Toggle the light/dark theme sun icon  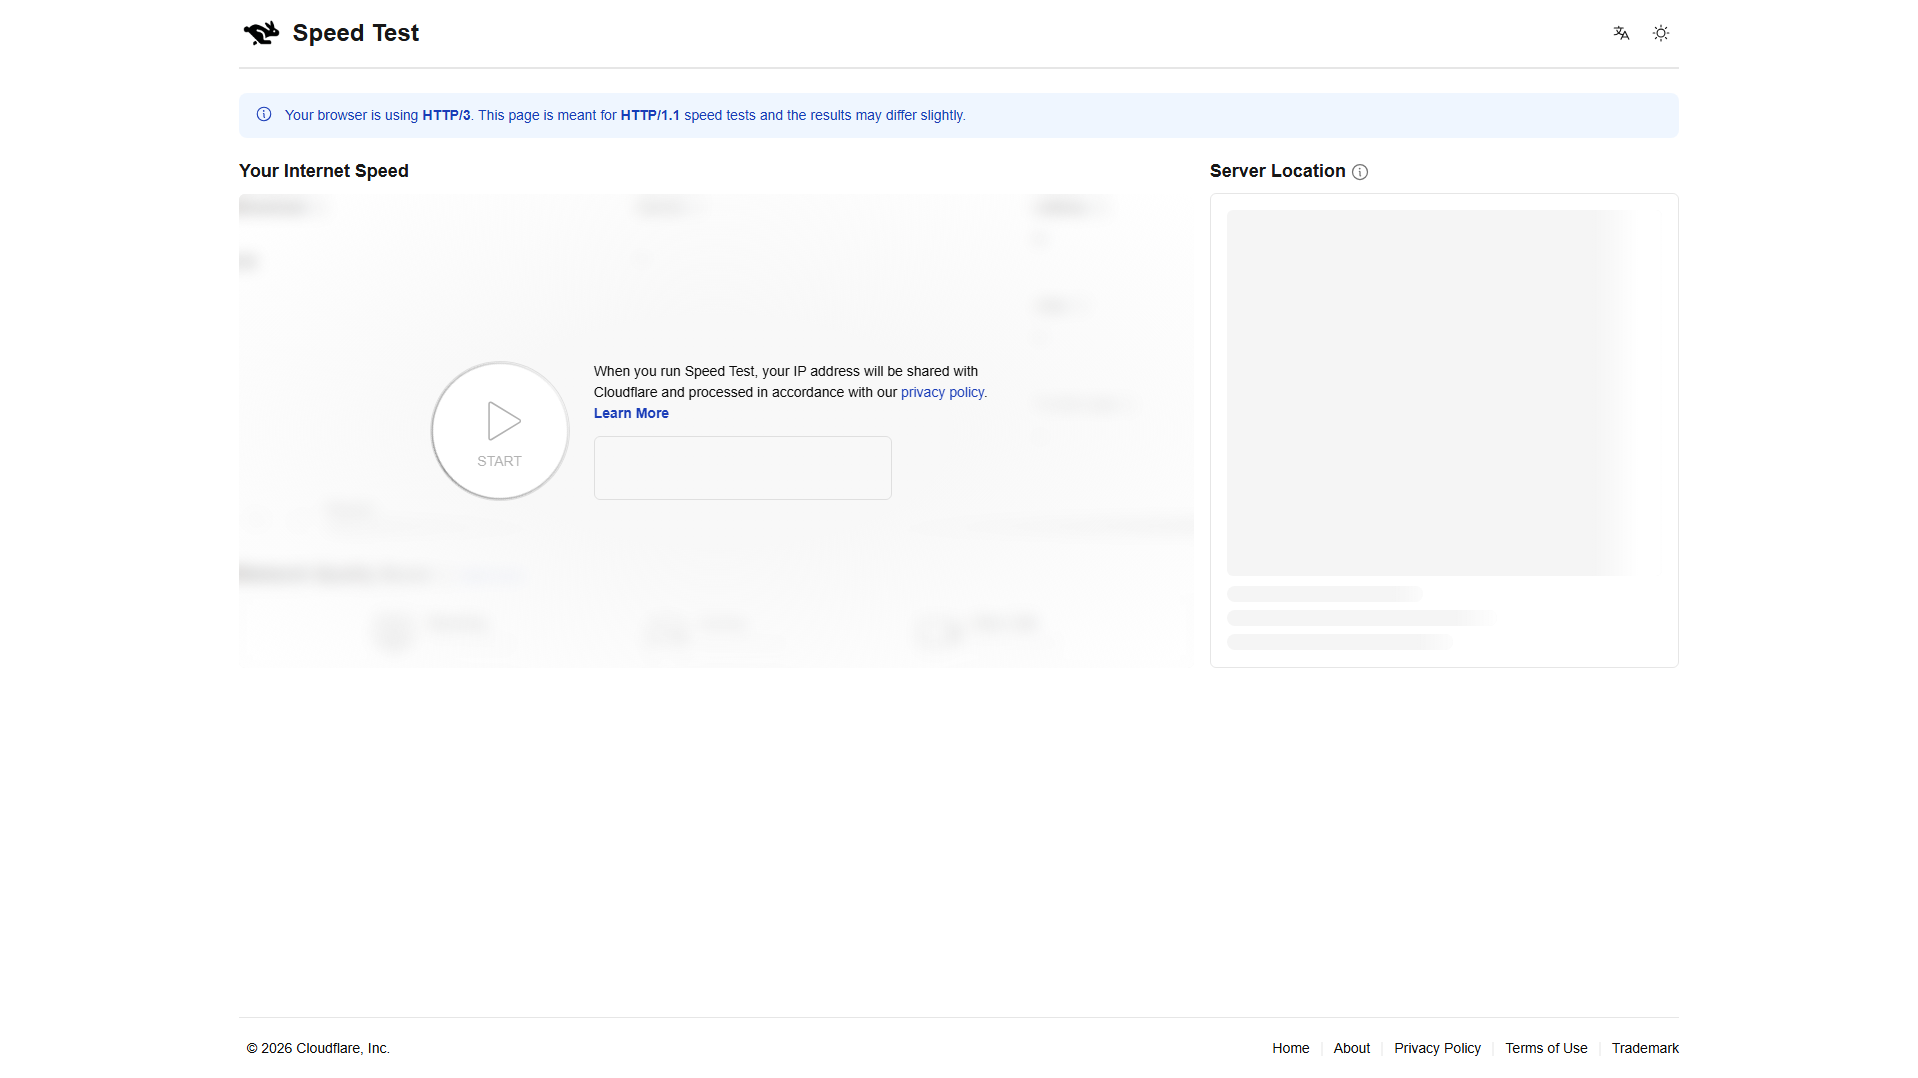point(1661,33)
